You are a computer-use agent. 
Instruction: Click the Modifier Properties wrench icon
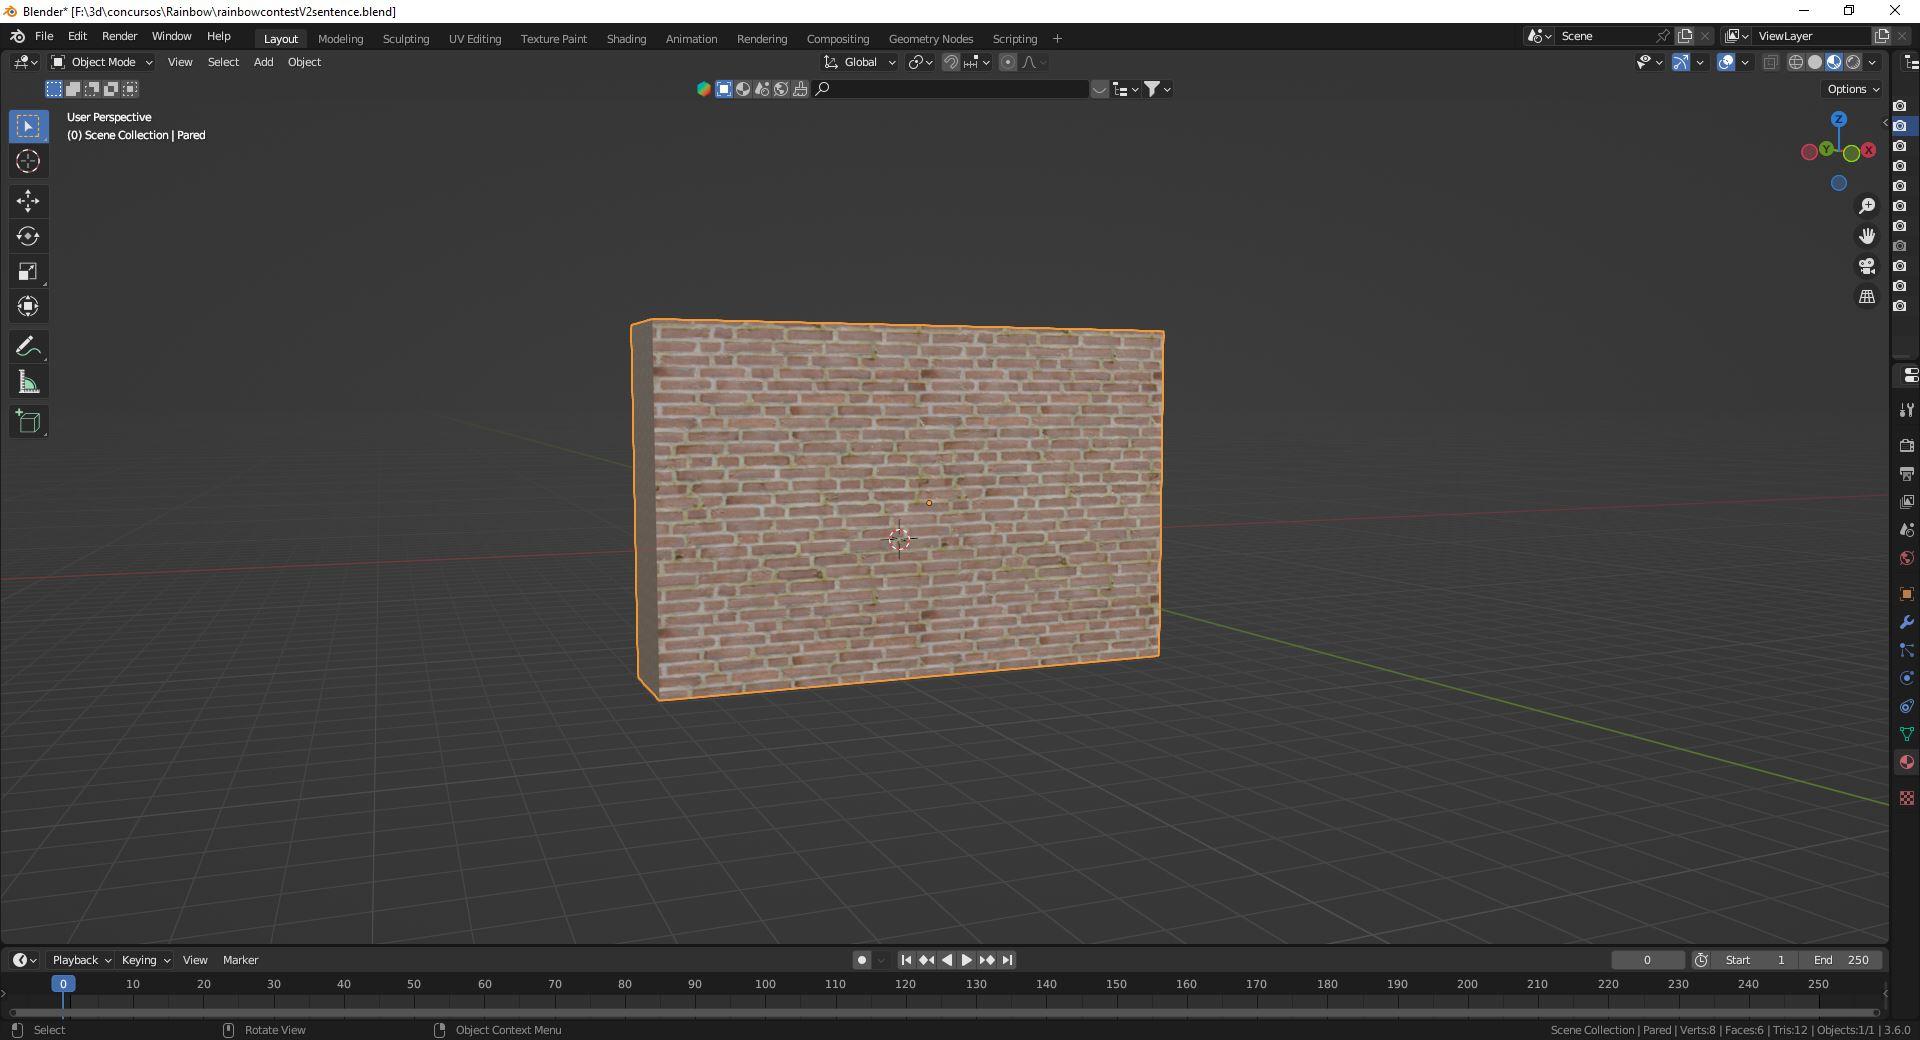(x=1907, y=622)
